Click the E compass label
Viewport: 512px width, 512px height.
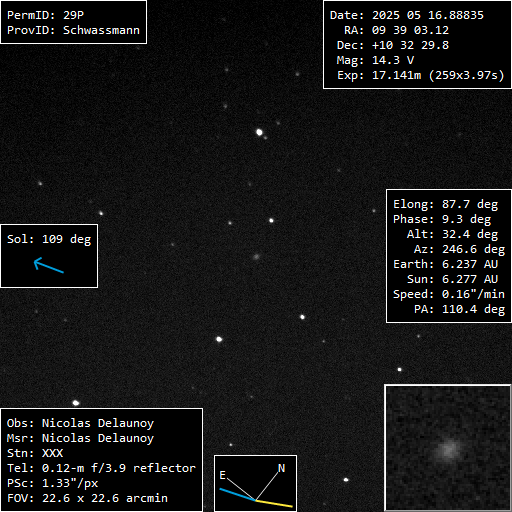222,475
